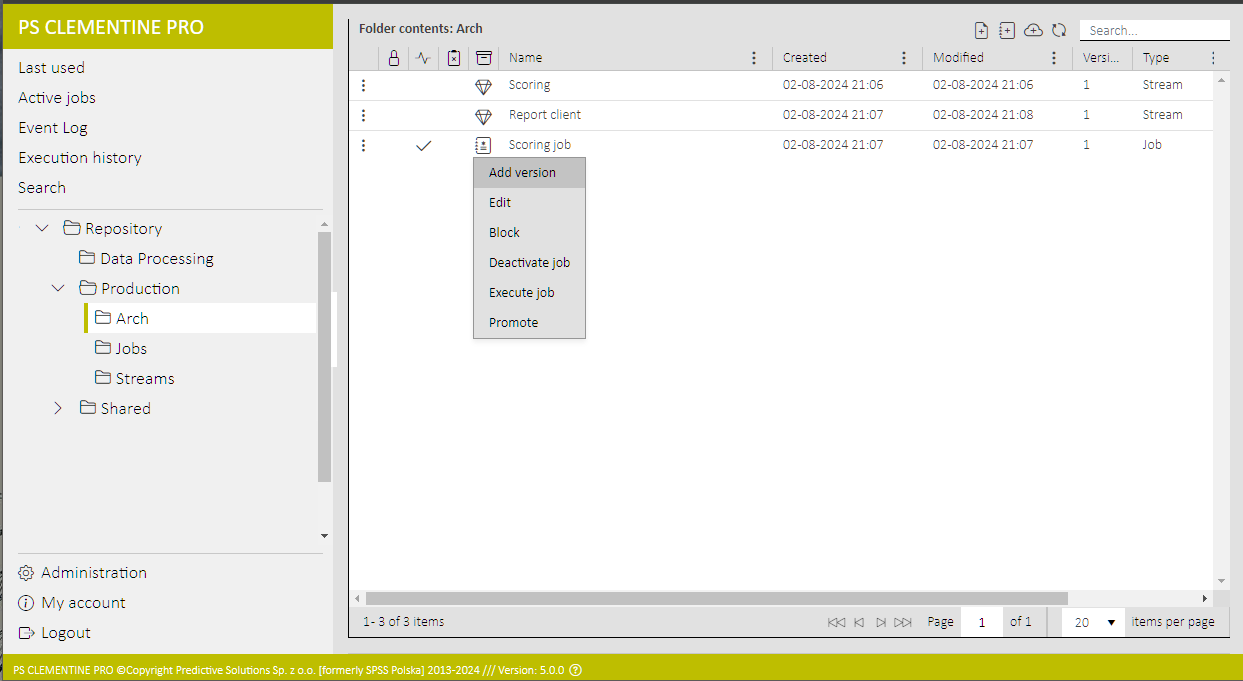1243x681 pixels.
Task: Open the row actions menu for Scoring
Action: (x=363, y=86)
